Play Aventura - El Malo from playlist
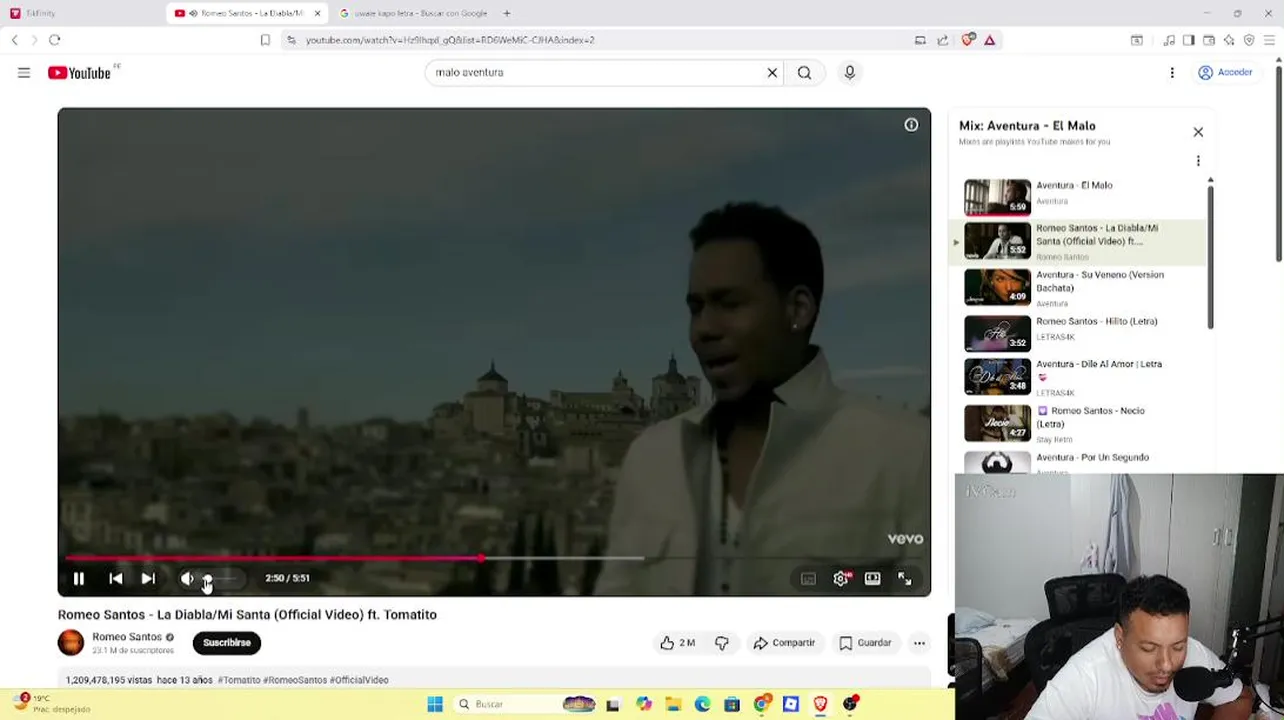1284x720 pixels. tap(1078, 197)
